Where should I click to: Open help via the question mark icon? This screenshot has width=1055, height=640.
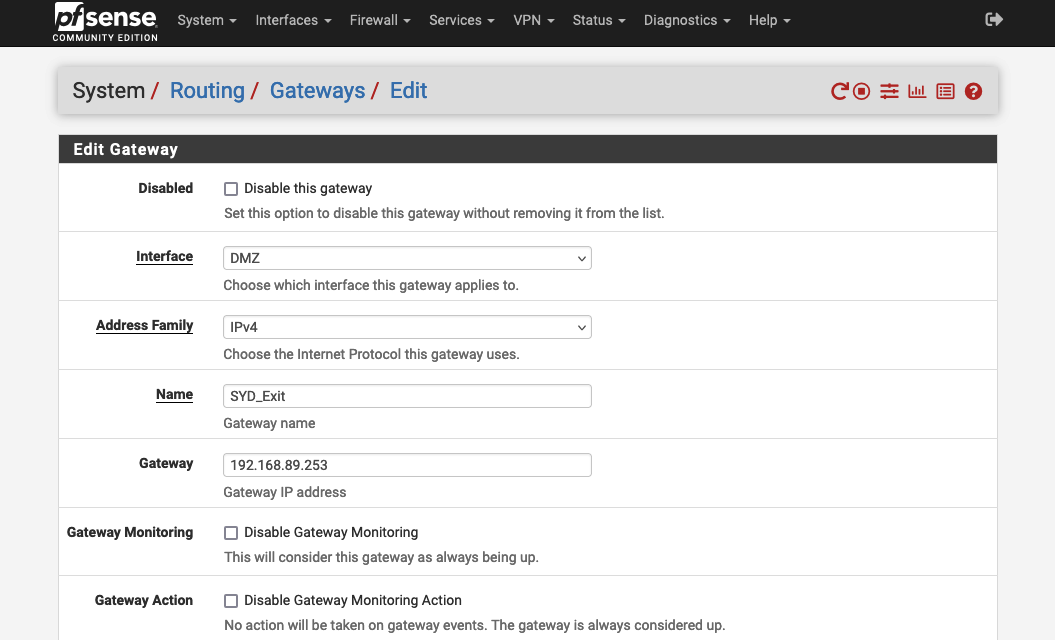pos(973,91)
